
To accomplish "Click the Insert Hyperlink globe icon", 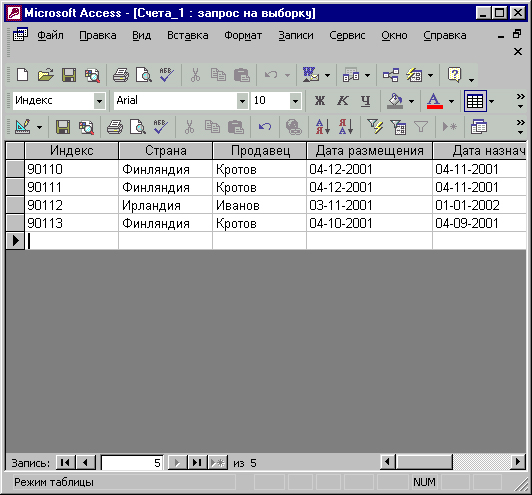I will [x=293, y=127].
